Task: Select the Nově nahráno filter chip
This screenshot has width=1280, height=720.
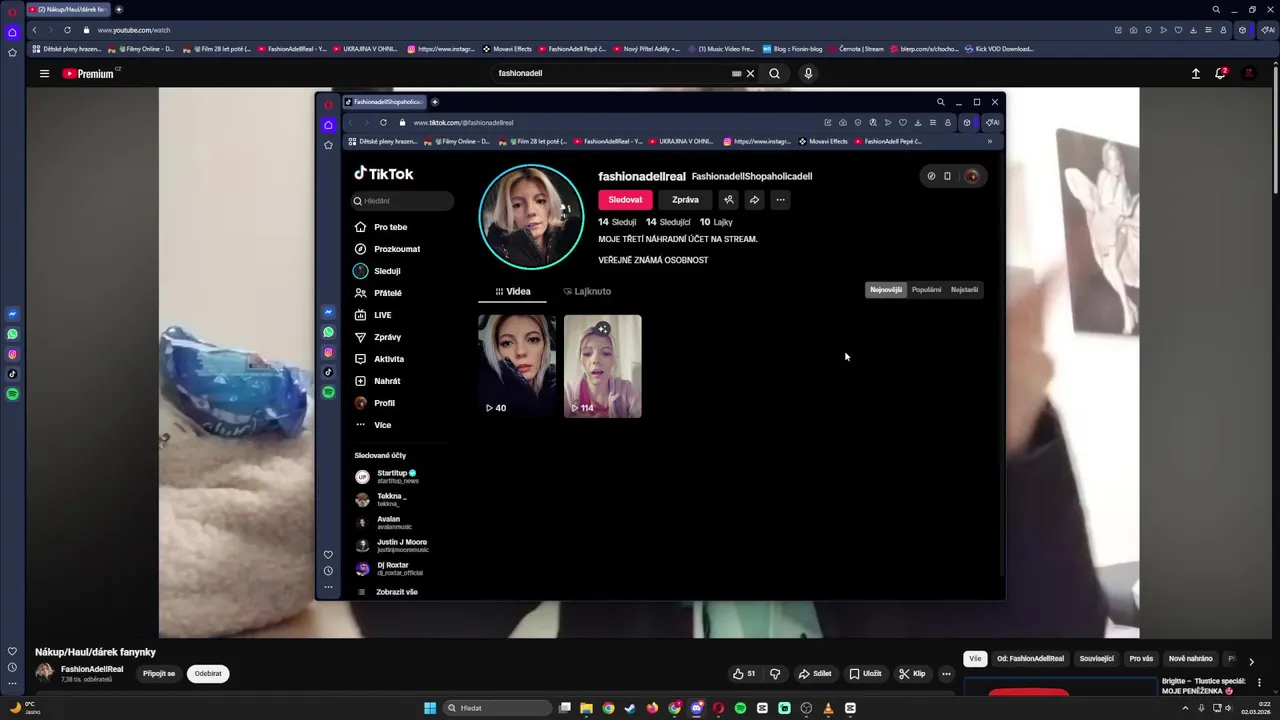Action: [x=1191, y=659]
